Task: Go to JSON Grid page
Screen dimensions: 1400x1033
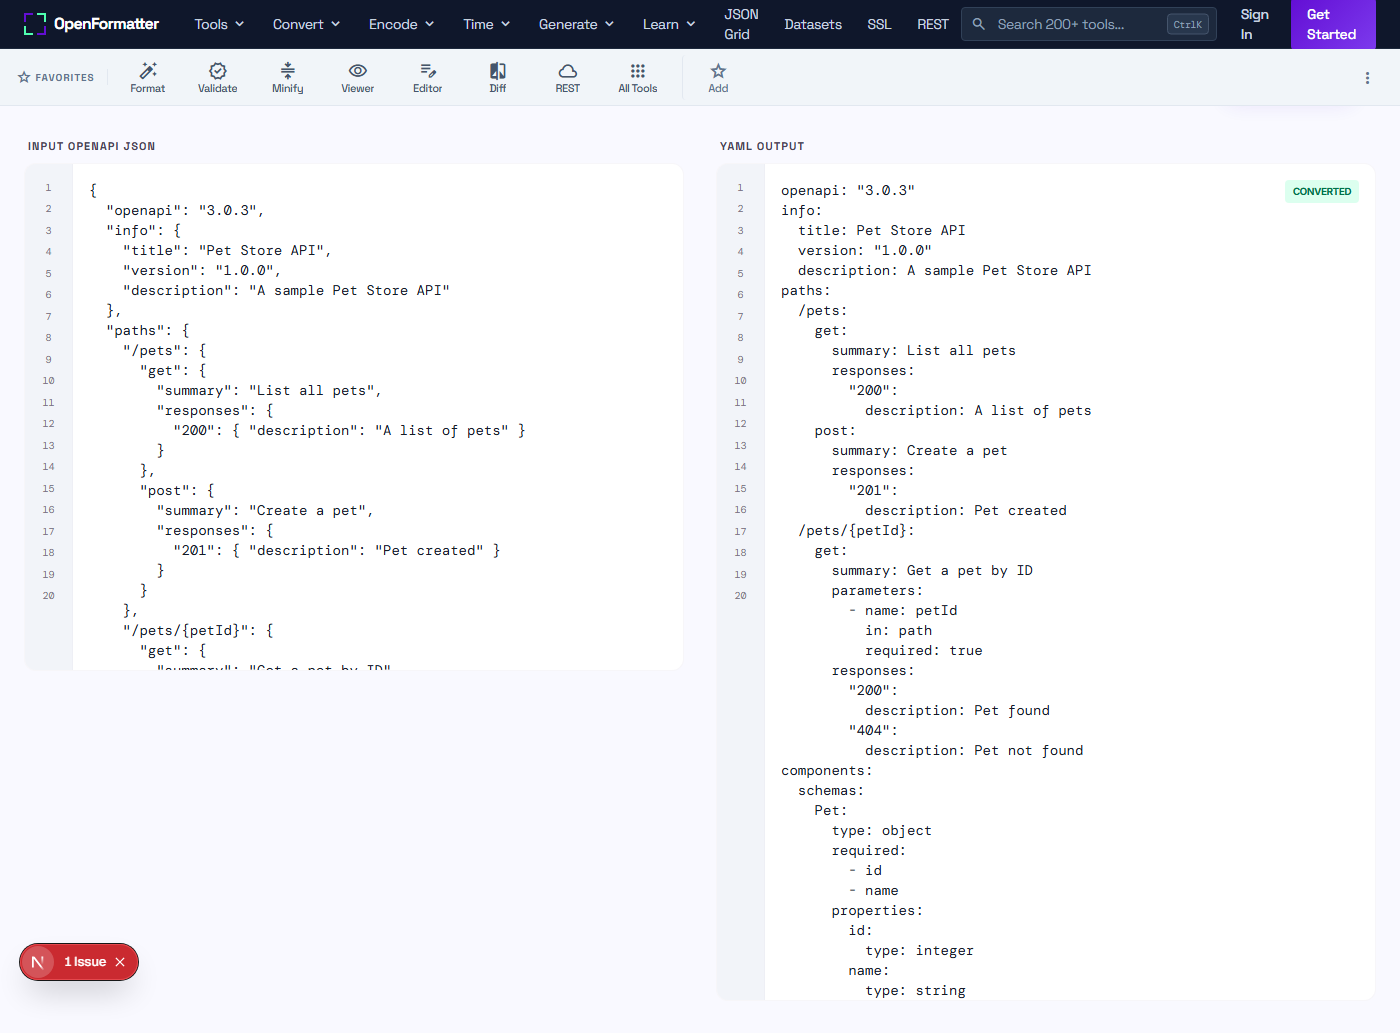Action: click(x=741, y=24)
